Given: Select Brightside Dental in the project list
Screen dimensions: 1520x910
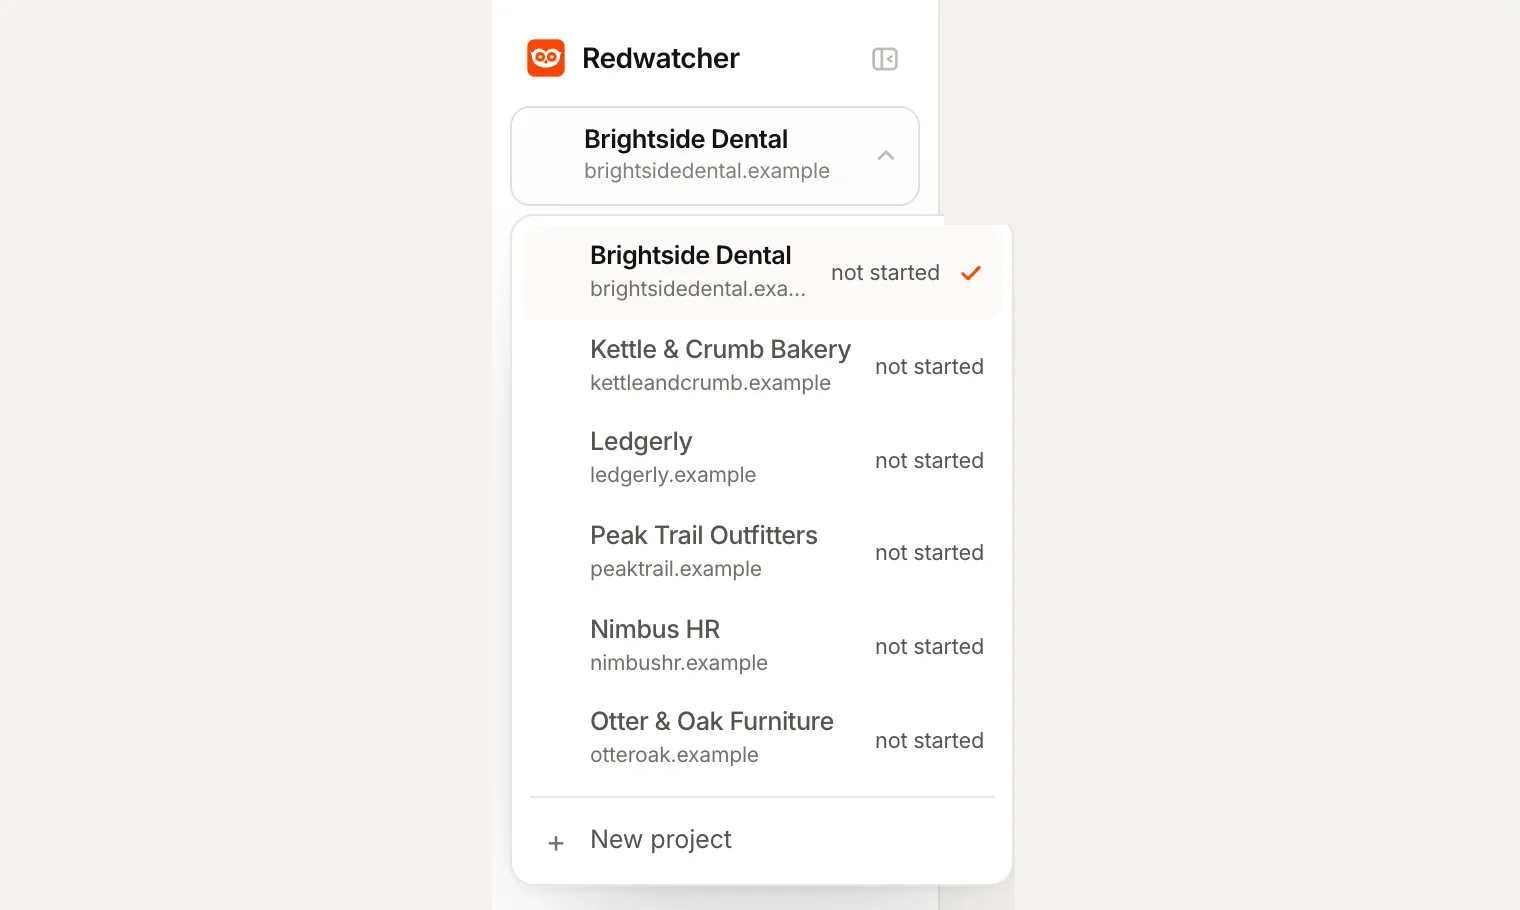Looking at the screenshot, I should point(762,272).
